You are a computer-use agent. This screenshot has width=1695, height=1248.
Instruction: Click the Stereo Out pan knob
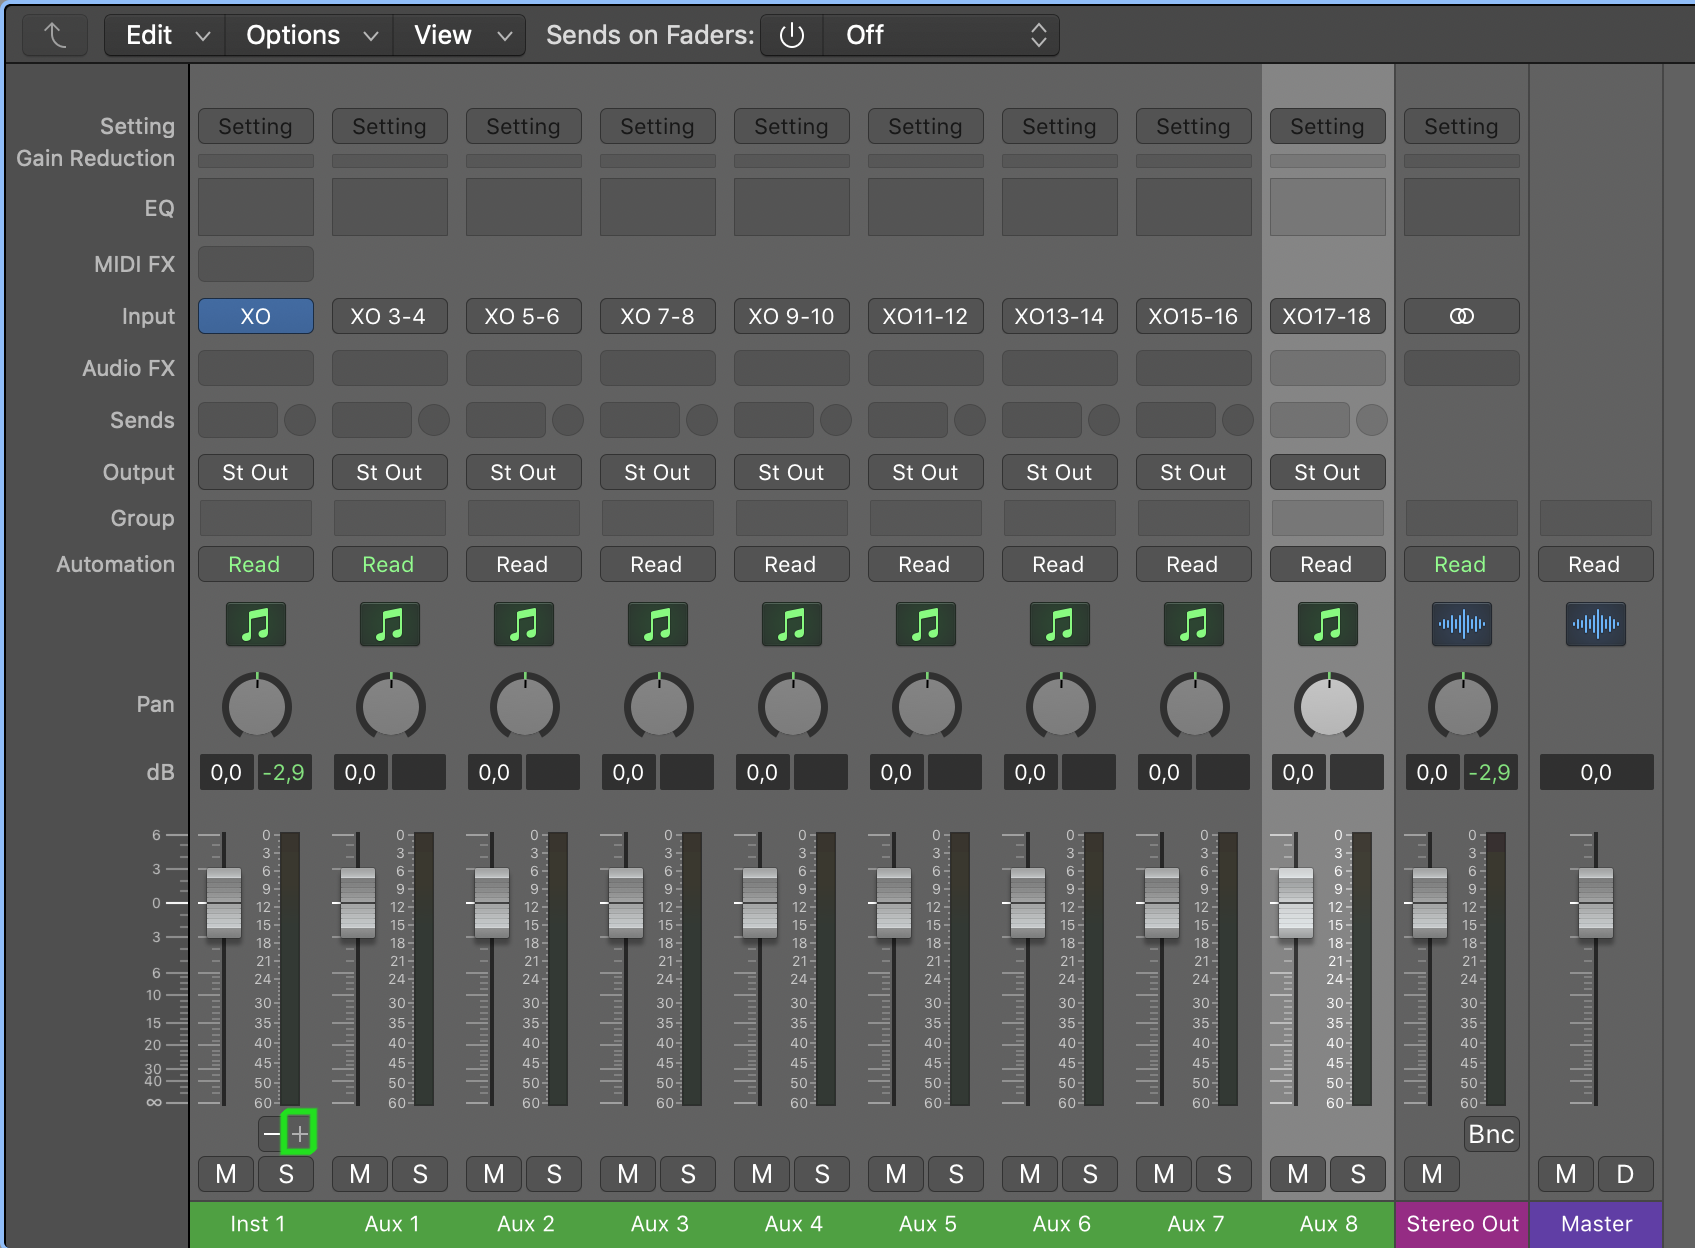click(1463, 707)
